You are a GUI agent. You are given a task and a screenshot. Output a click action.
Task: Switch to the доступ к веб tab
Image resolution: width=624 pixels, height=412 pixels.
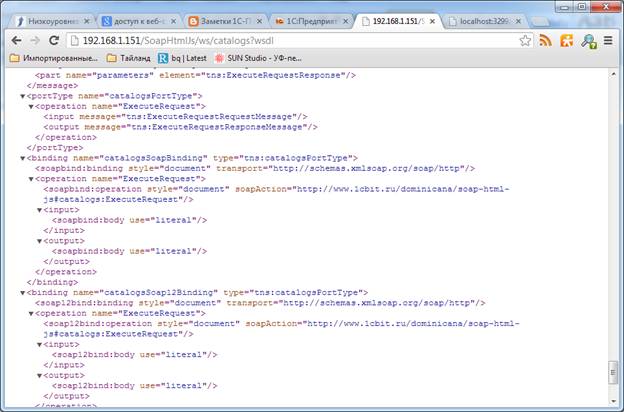(x=140, y=20)
